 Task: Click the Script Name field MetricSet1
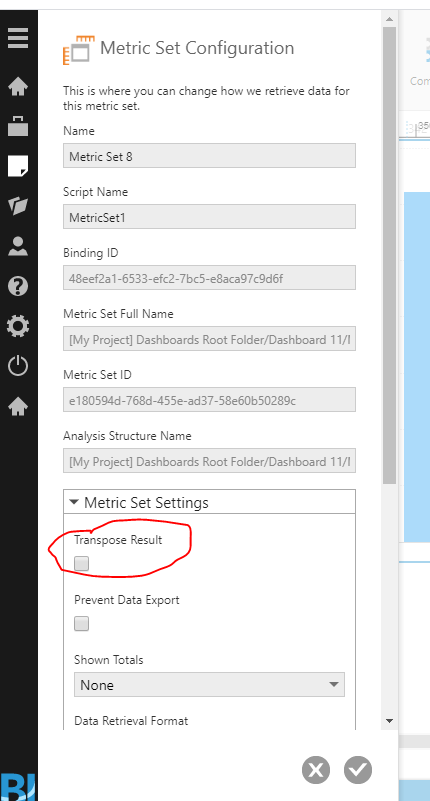pos(209,217)
